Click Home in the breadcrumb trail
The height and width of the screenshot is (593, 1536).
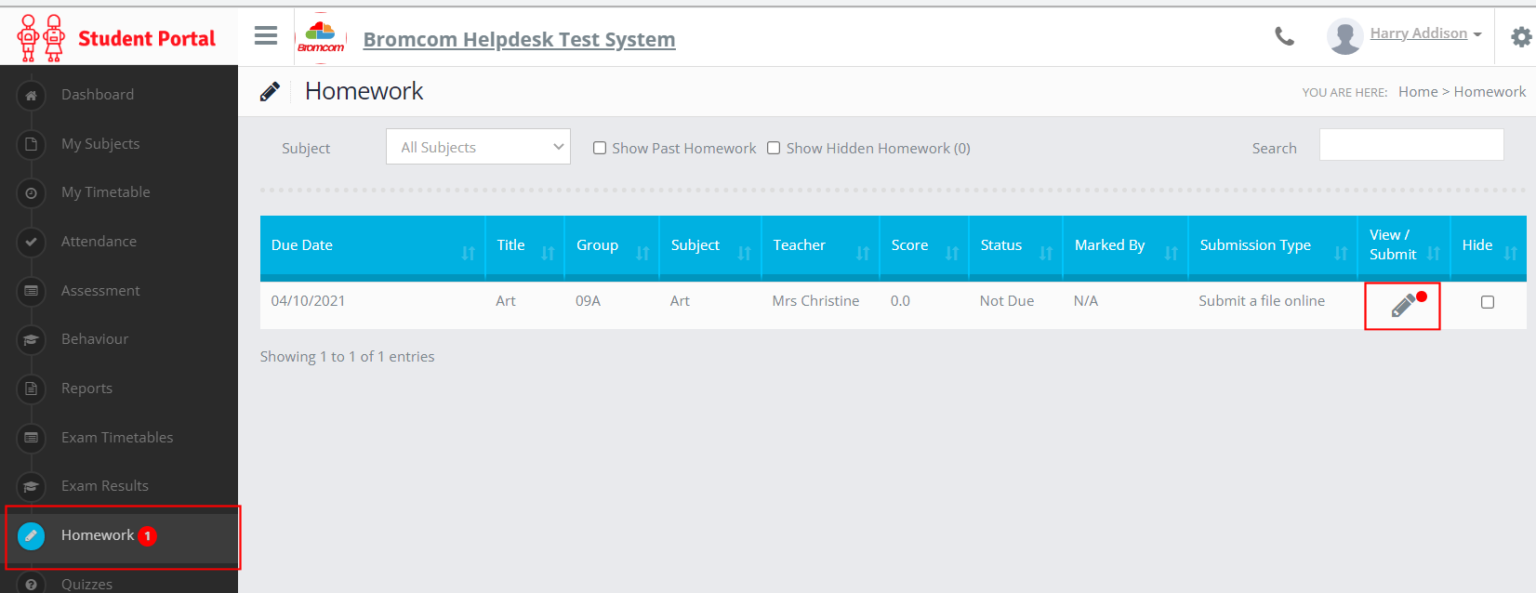1417,91
